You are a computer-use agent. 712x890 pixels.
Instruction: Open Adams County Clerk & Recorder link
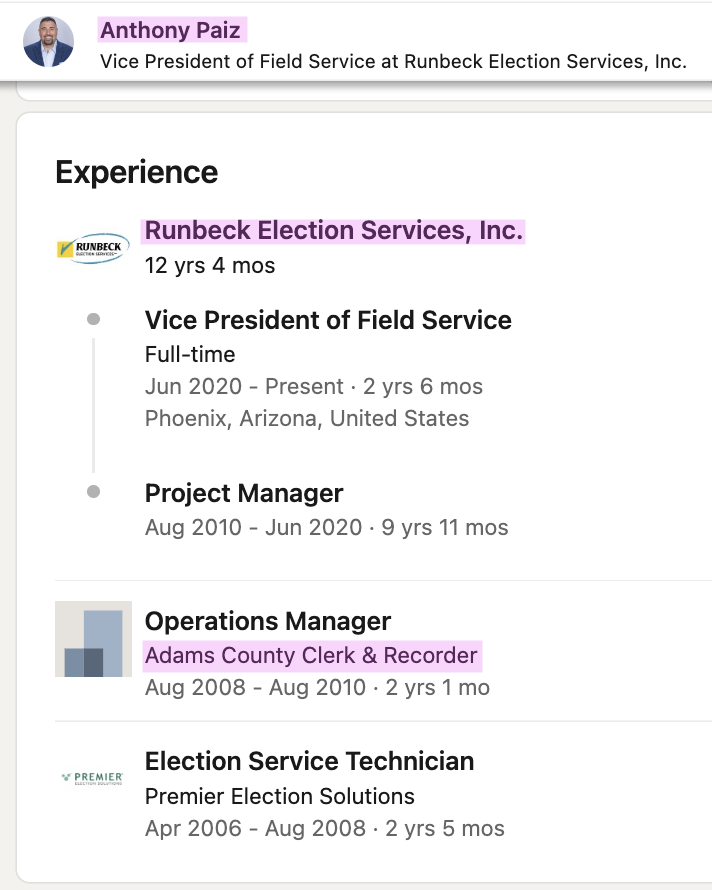click(x=312, y=656)
